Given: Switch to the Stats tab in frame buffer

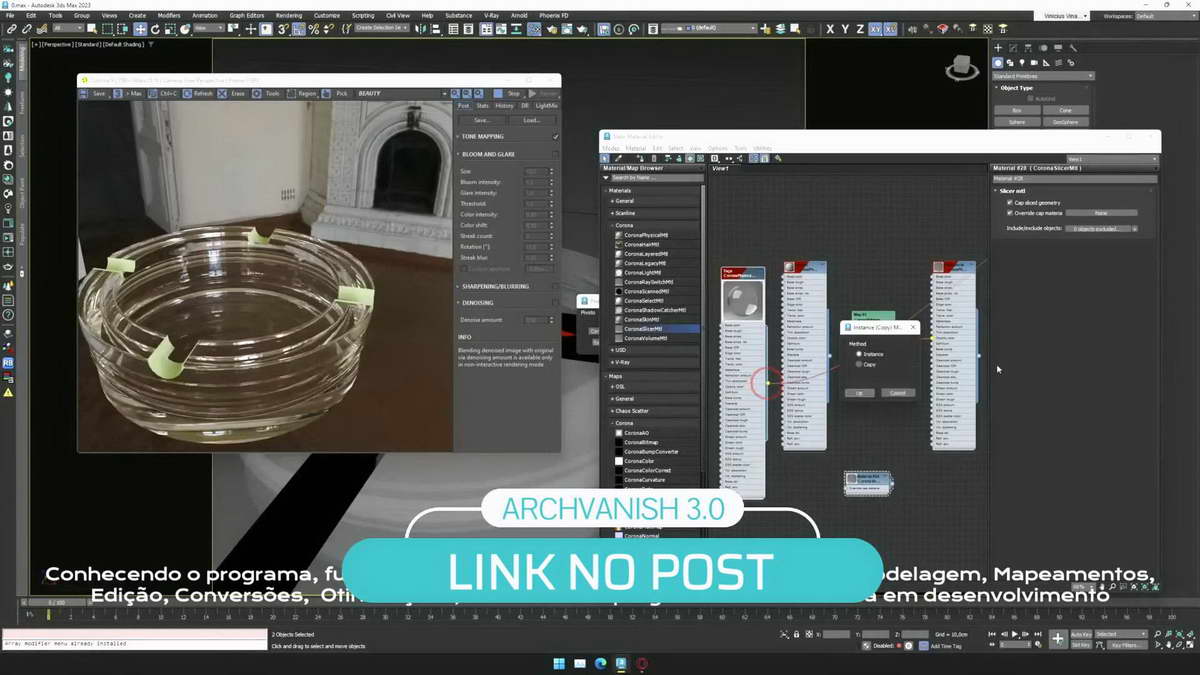Looking at the screenshot, I should coord(482,105).
